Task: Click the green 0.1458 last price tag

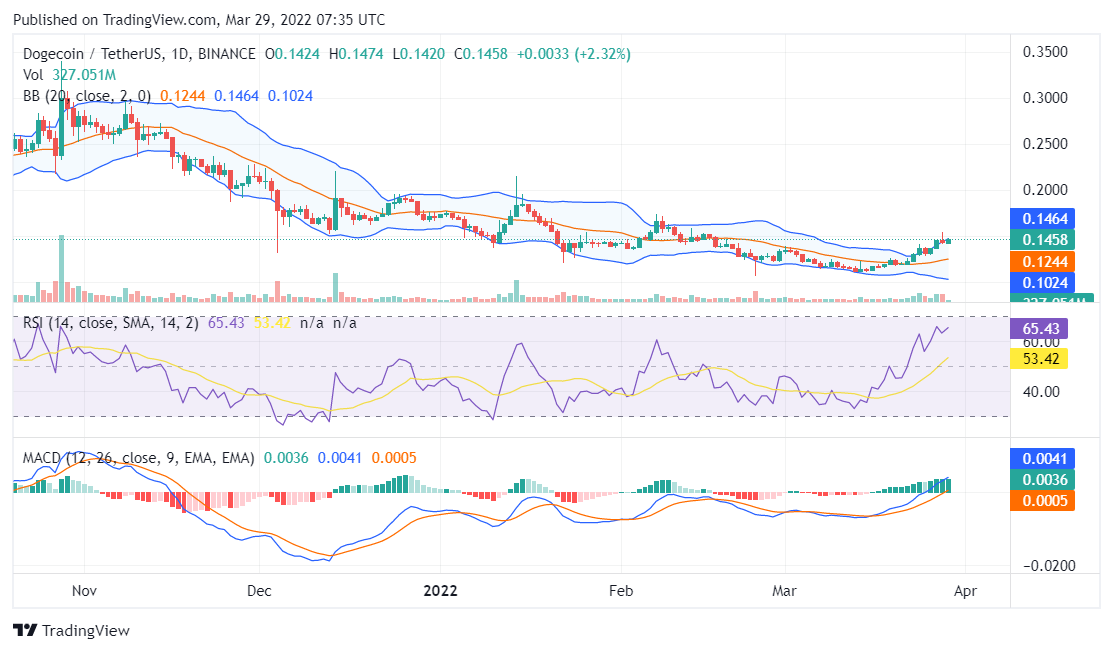Action: point(1044,240)
